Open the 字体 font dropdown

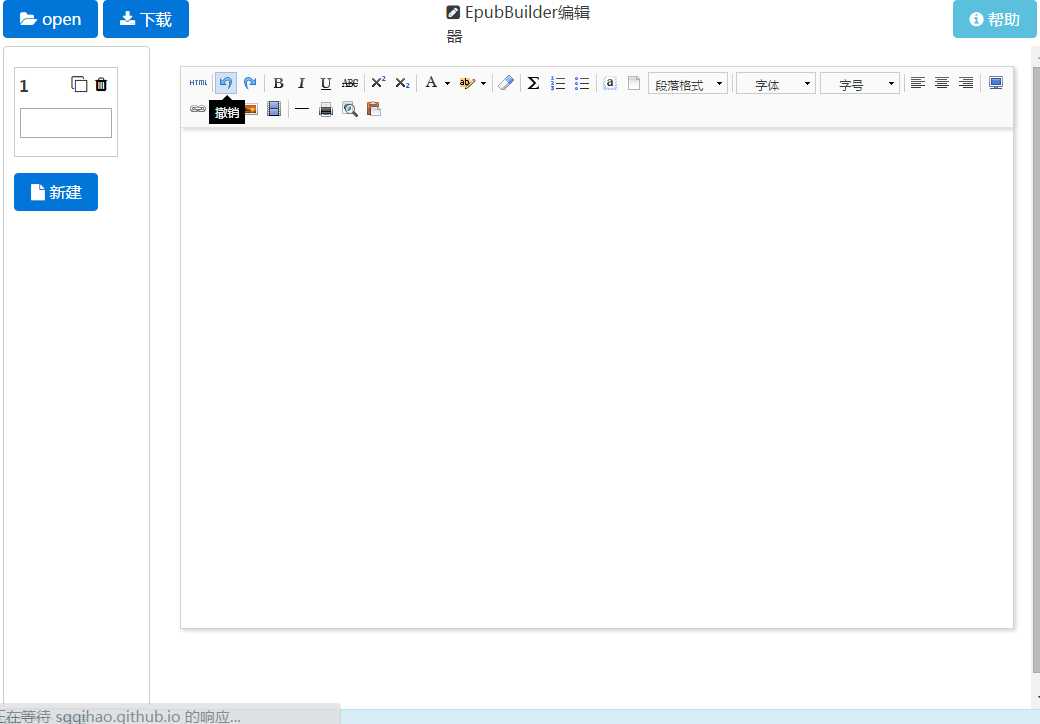tap(776, 84)
